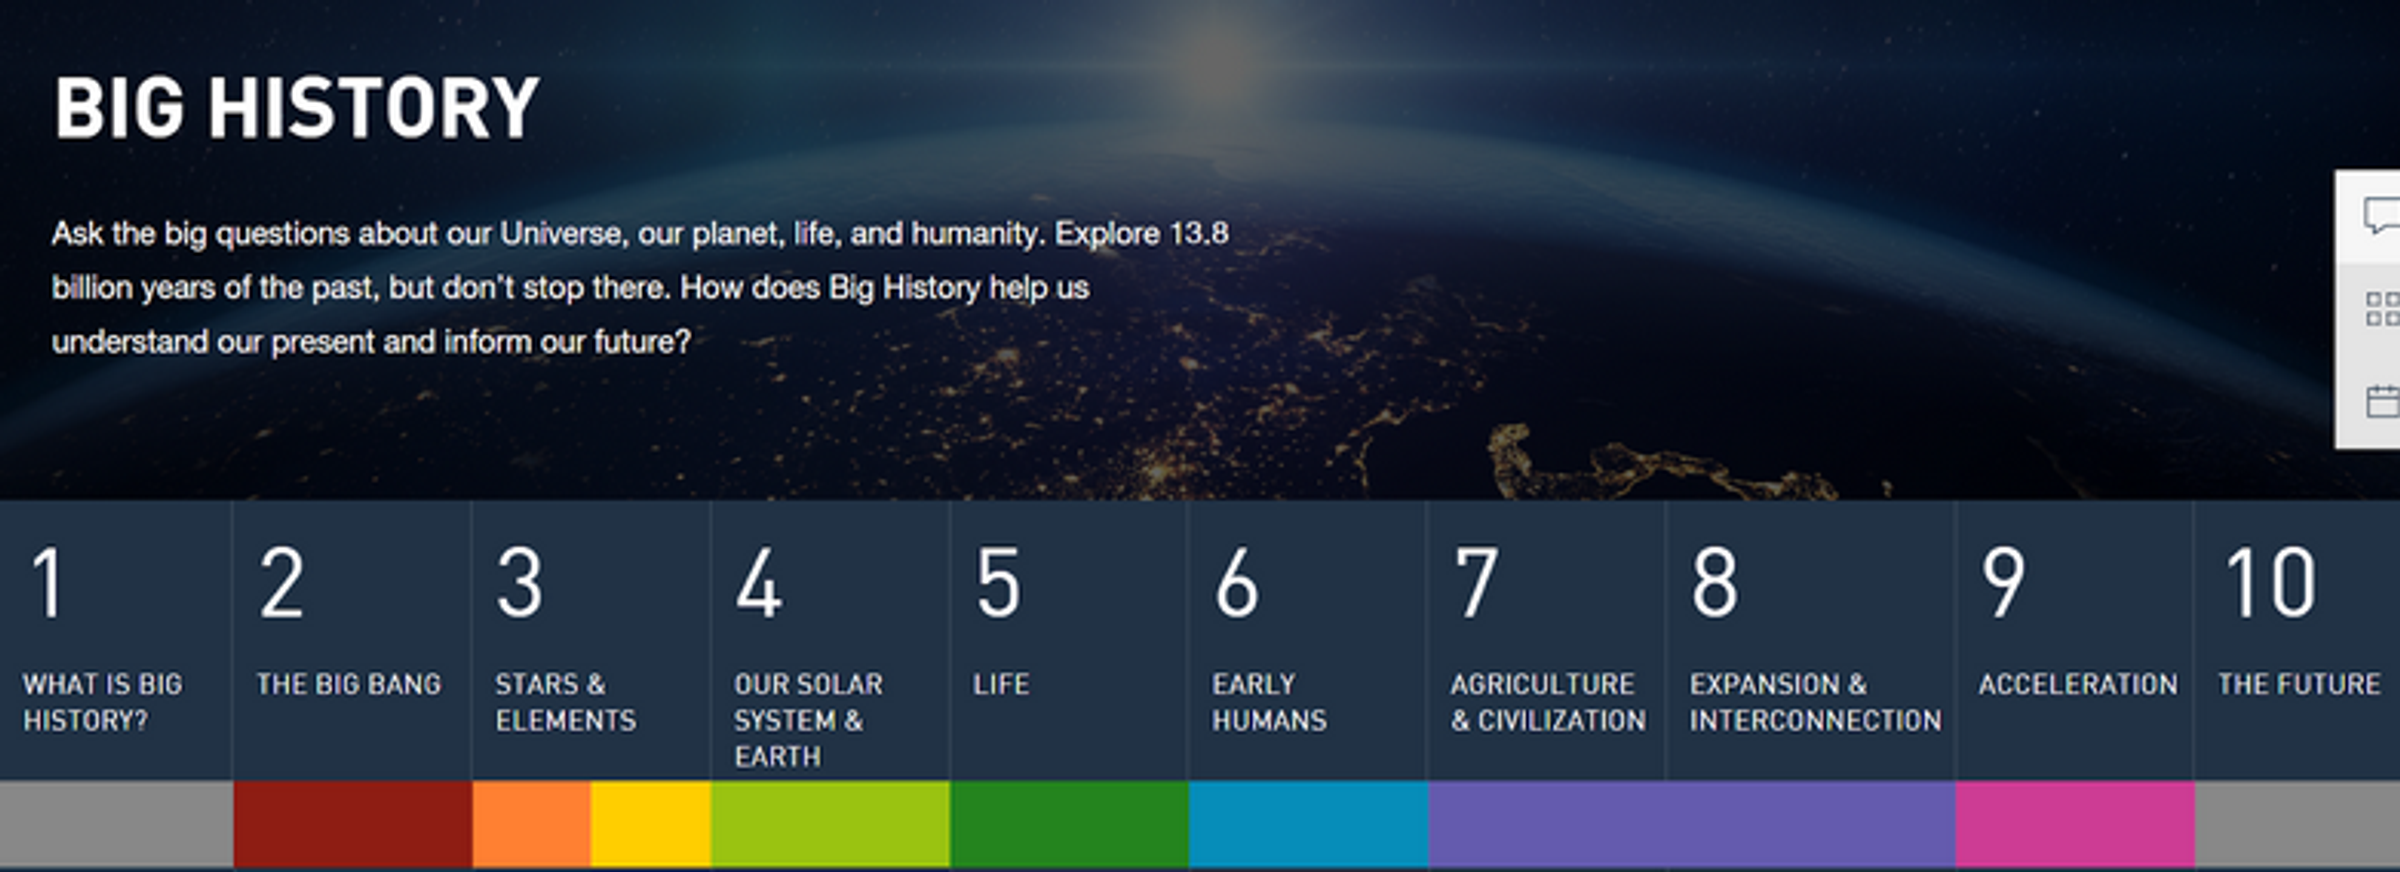Open unit 8 Expansion & Interconnection

(1811, 640)
